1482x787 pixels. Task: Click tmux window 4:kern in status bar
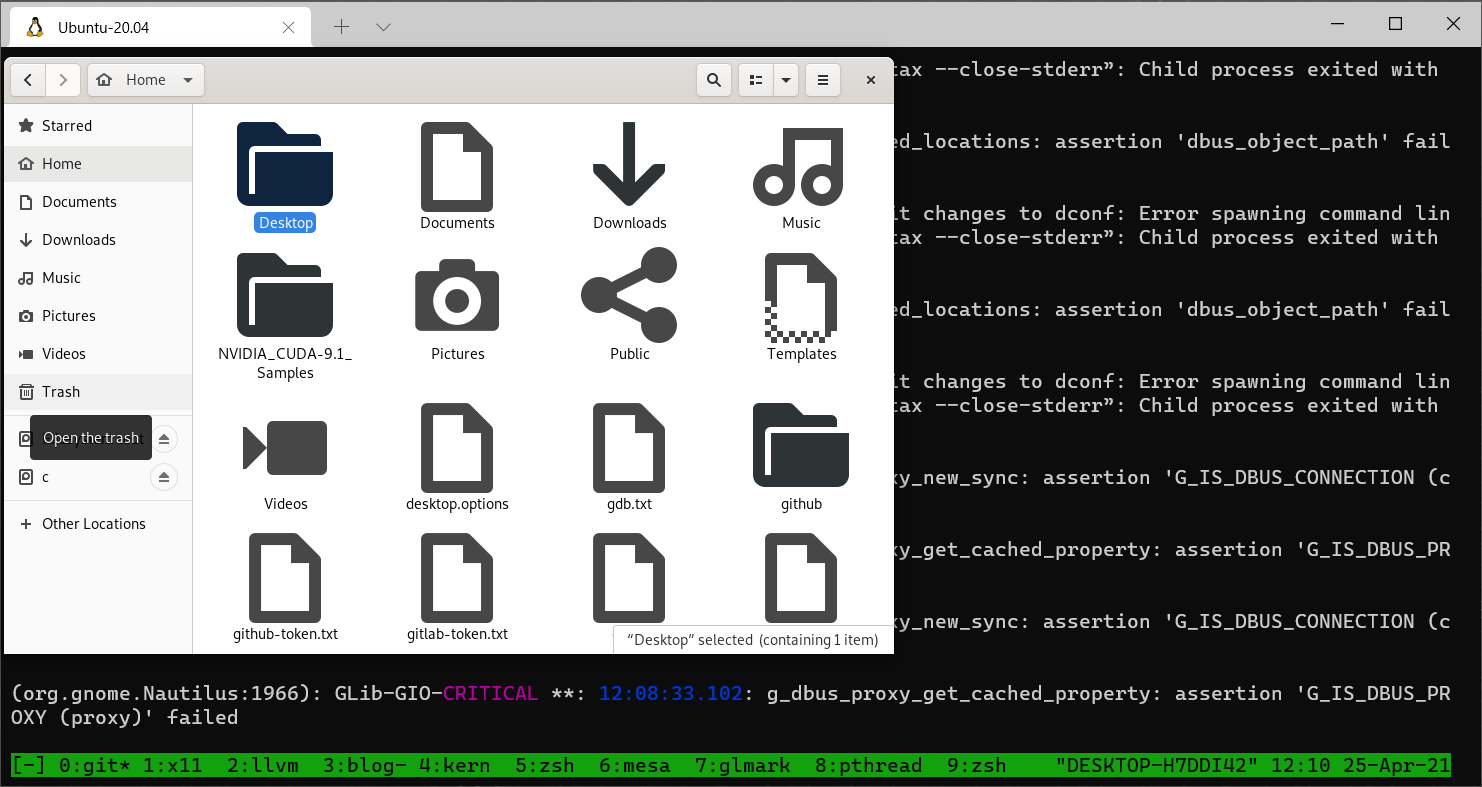[455, 766]
